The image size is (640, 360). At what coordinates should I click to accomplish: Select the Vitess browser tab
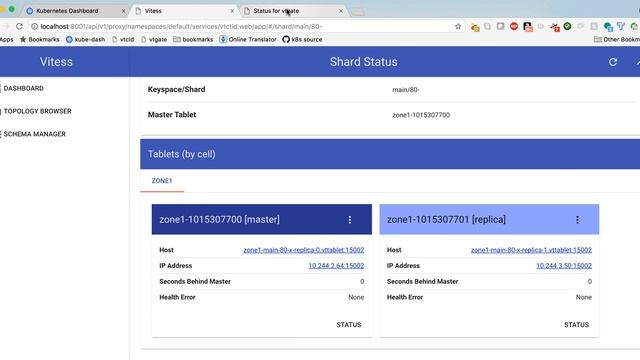coord(184,11)
